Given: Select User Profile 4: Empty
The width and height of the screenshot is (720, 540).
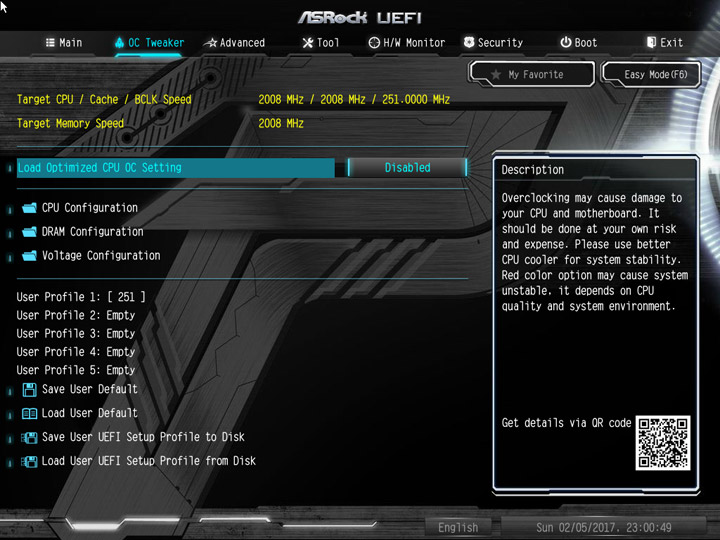Looking at the screenshot, I should [x=76, y=352].
